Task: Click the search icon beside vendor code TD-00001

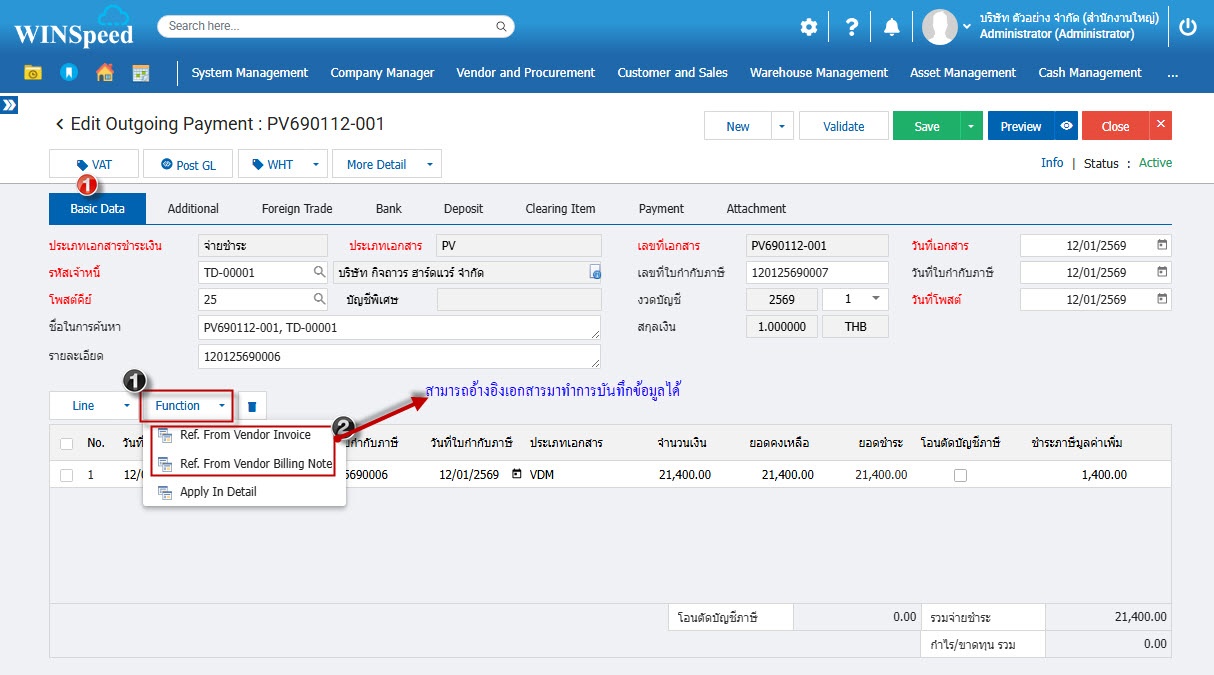Action: (x=319, y=272)
